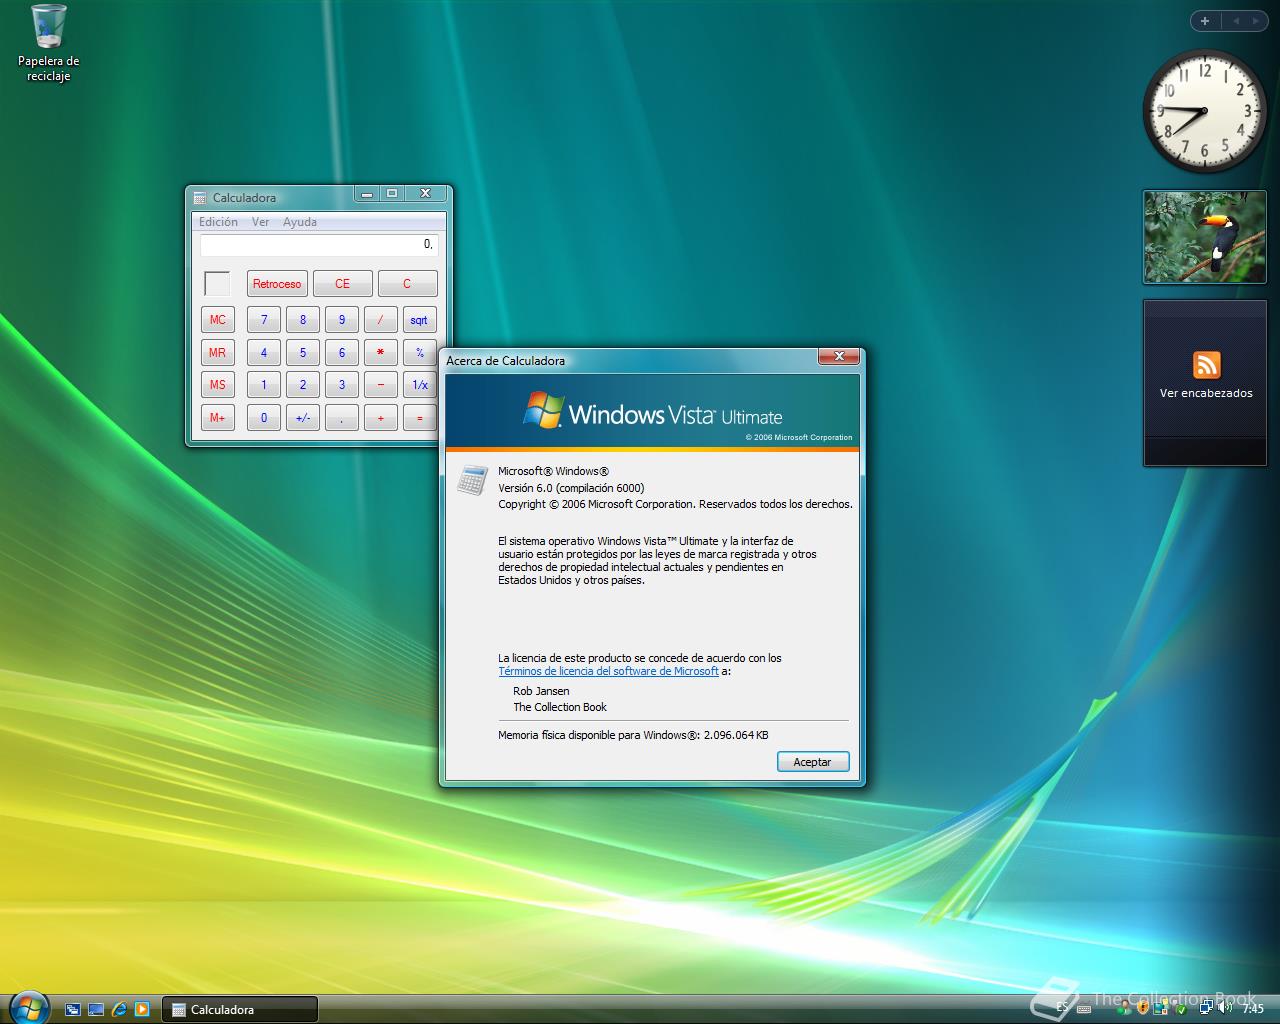Click the ES language indicator in tray
This screenshot has height=1024, width=1280.
pyautogui.click(x=1062, y=1009)
